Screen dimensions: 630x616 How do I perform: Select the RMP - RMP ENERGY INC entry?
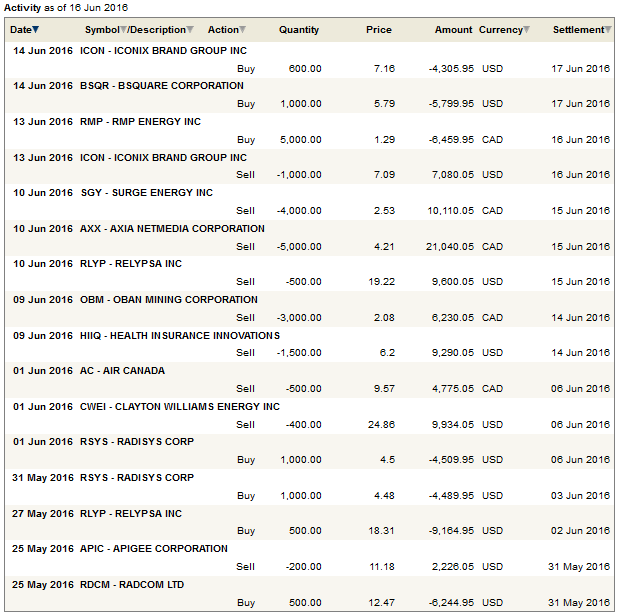point(140,122)
